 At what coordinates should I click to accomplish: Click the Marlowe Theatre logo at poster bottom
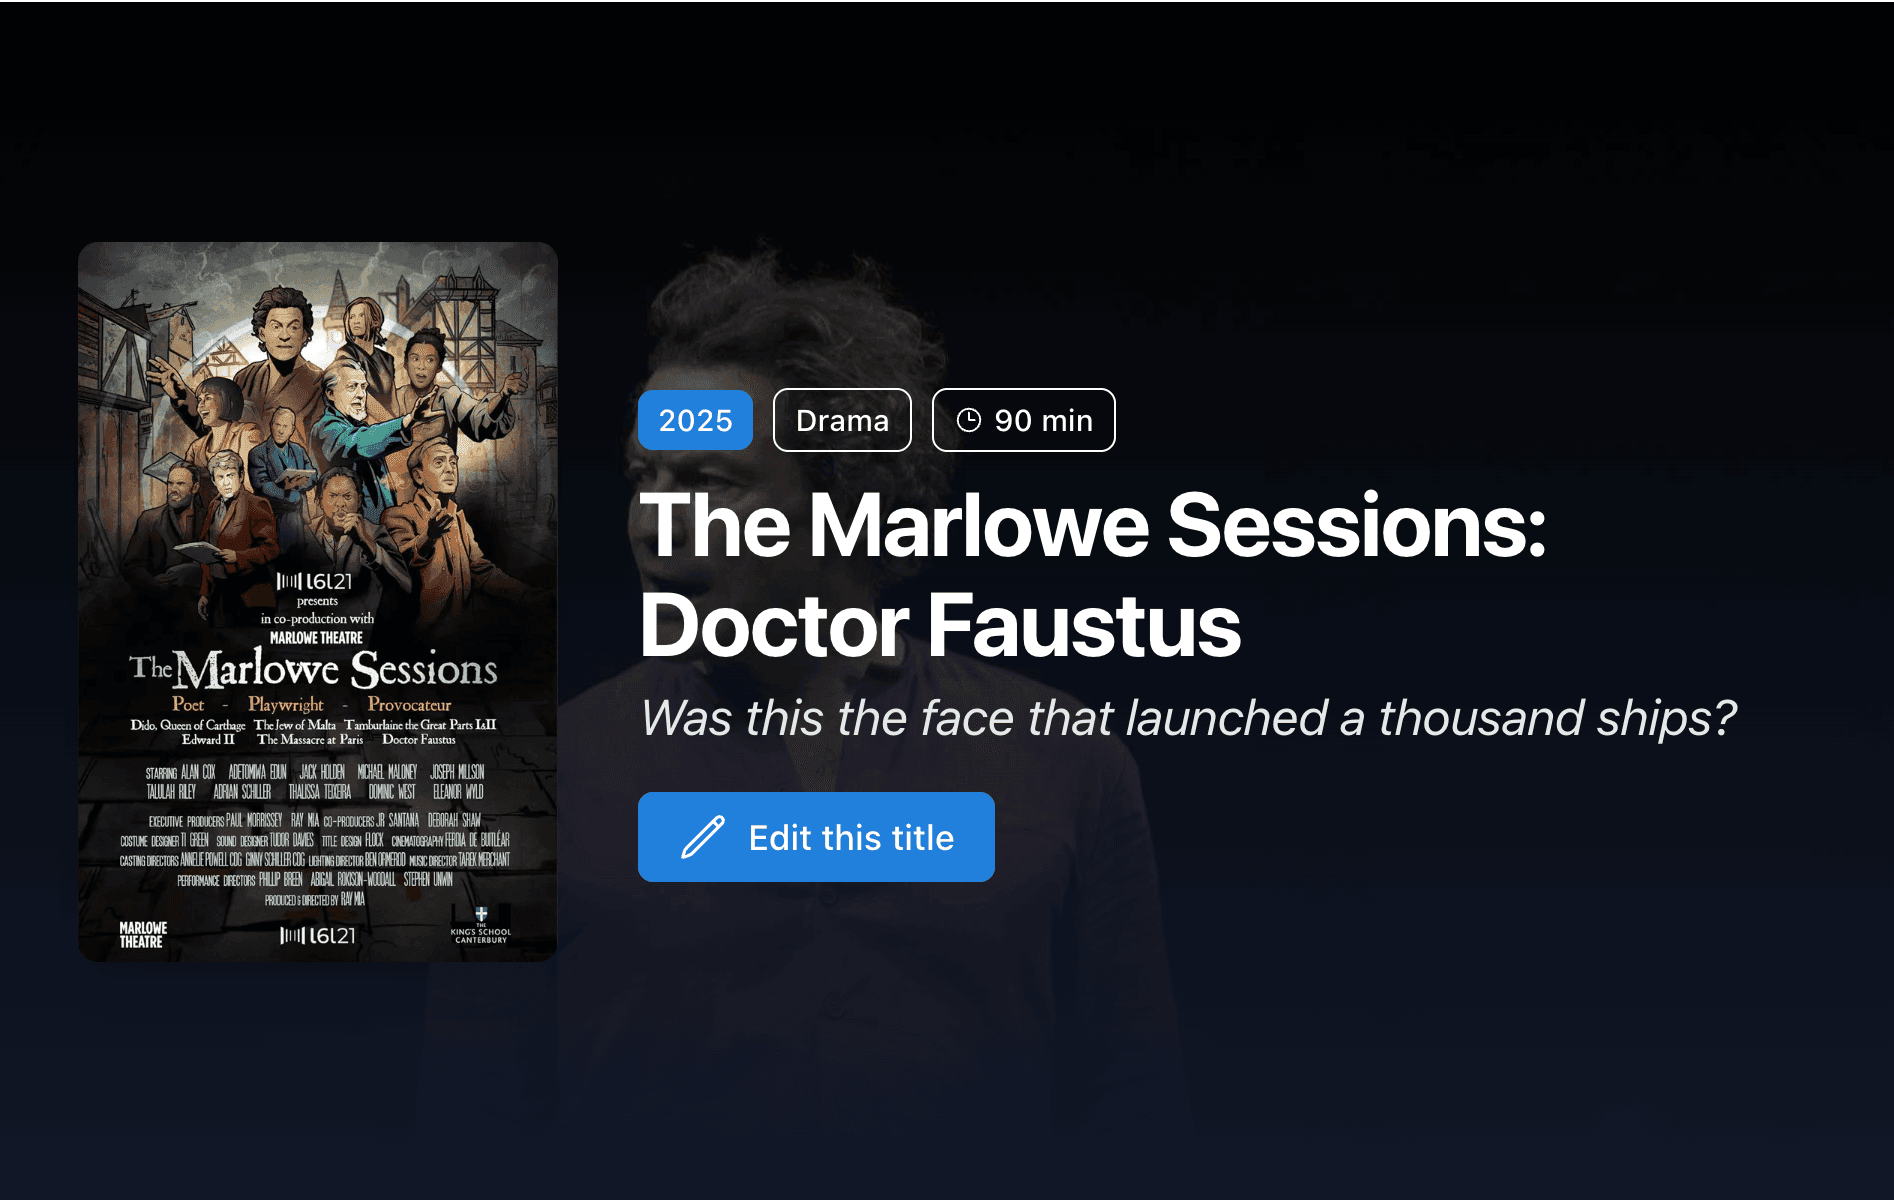tap(143, 935)
